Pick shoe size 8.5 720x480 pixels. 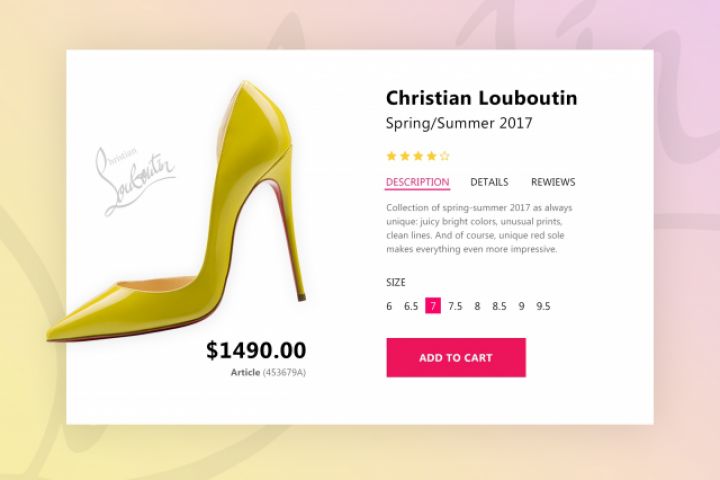point(499,306)
